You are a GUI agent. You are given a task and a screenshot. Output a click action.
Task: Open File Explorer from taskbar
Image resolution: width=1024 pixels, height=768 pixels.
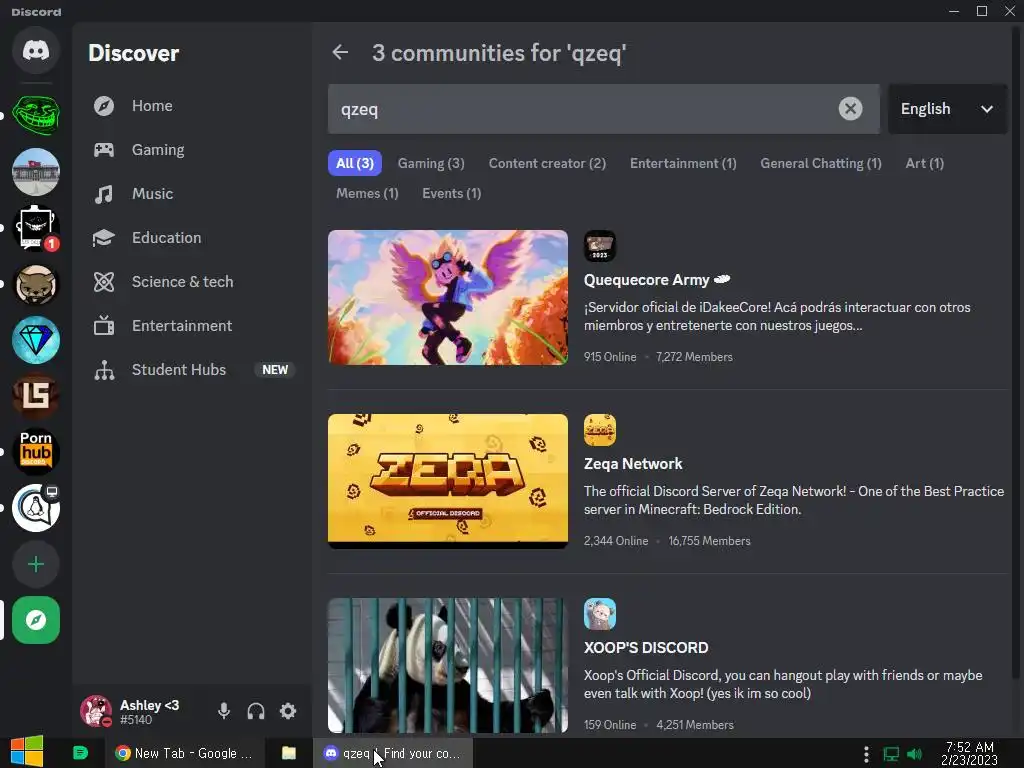click(289, 753)
